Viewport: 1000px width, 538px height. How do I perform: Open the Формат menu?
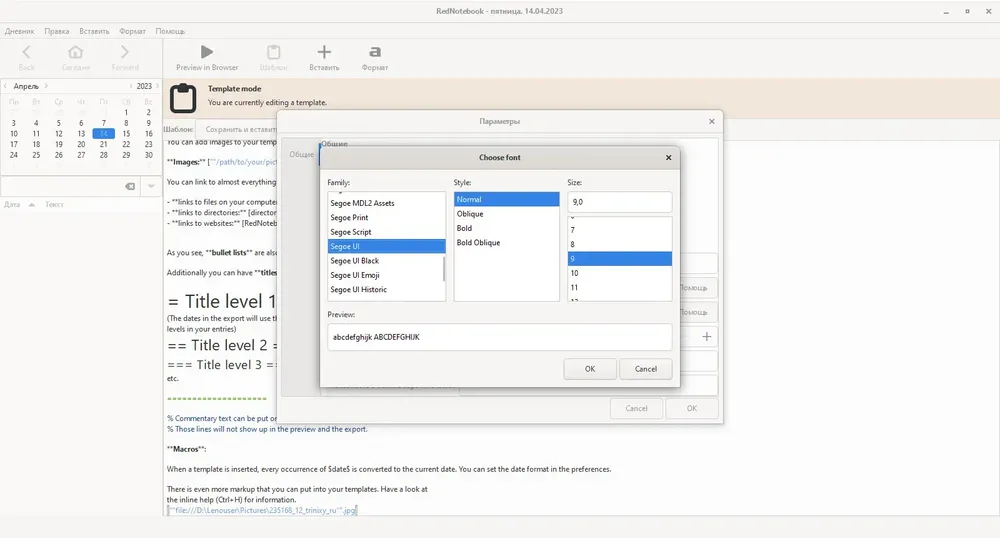tap(132, 31)
